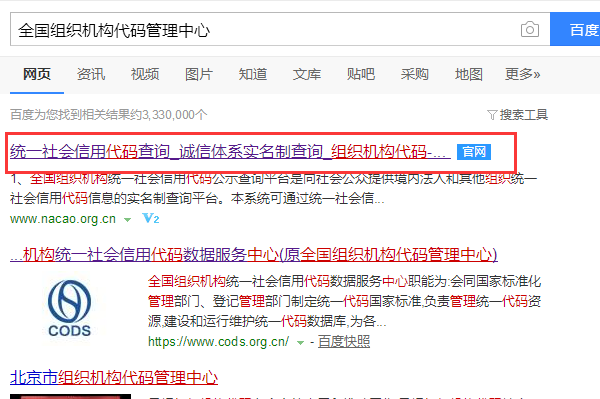Go to the 贴吧 tab
Viewport: 600px width, 399px height.
click(x=360, y=74)
